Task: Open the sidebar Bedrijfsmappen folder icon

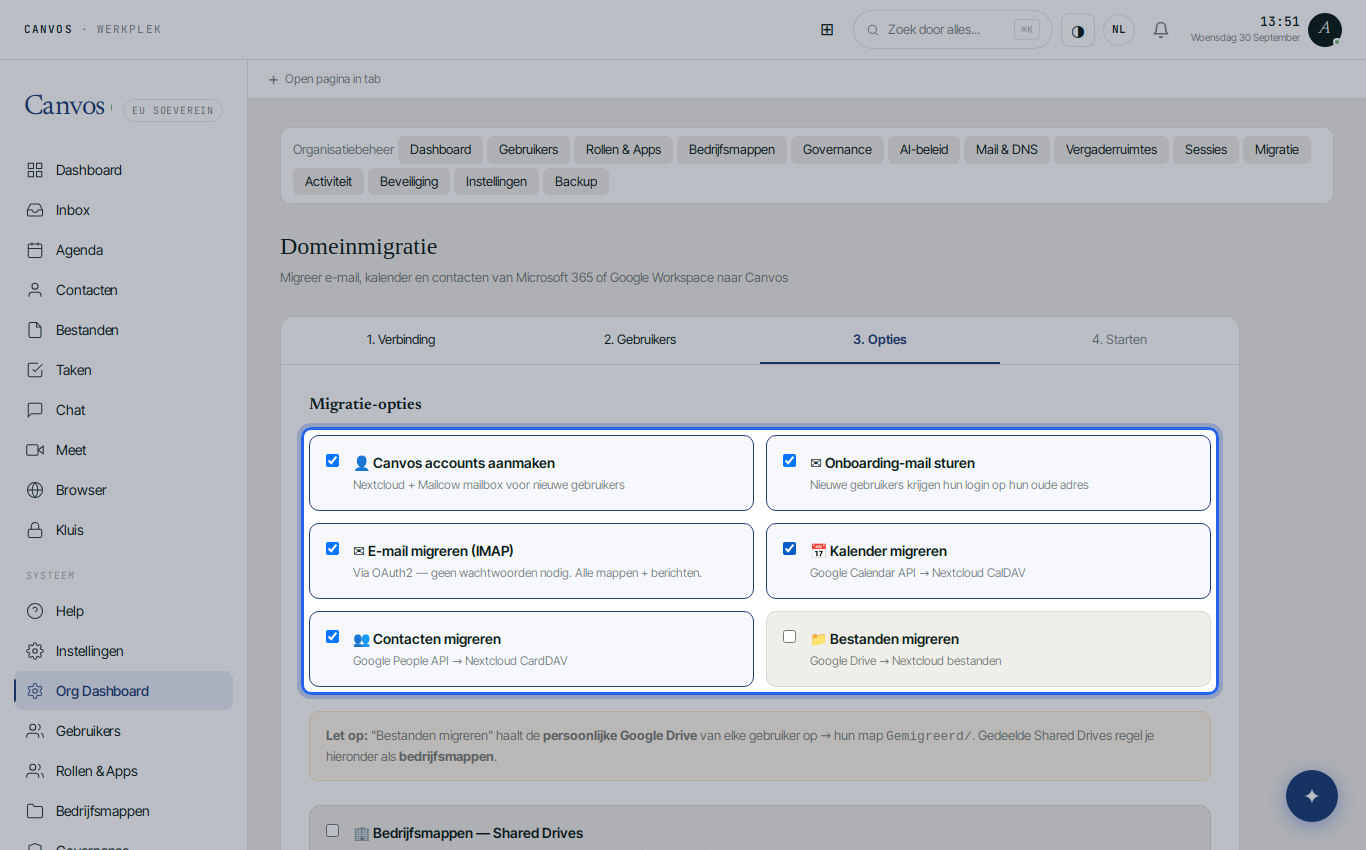Action: coord(35,811)
